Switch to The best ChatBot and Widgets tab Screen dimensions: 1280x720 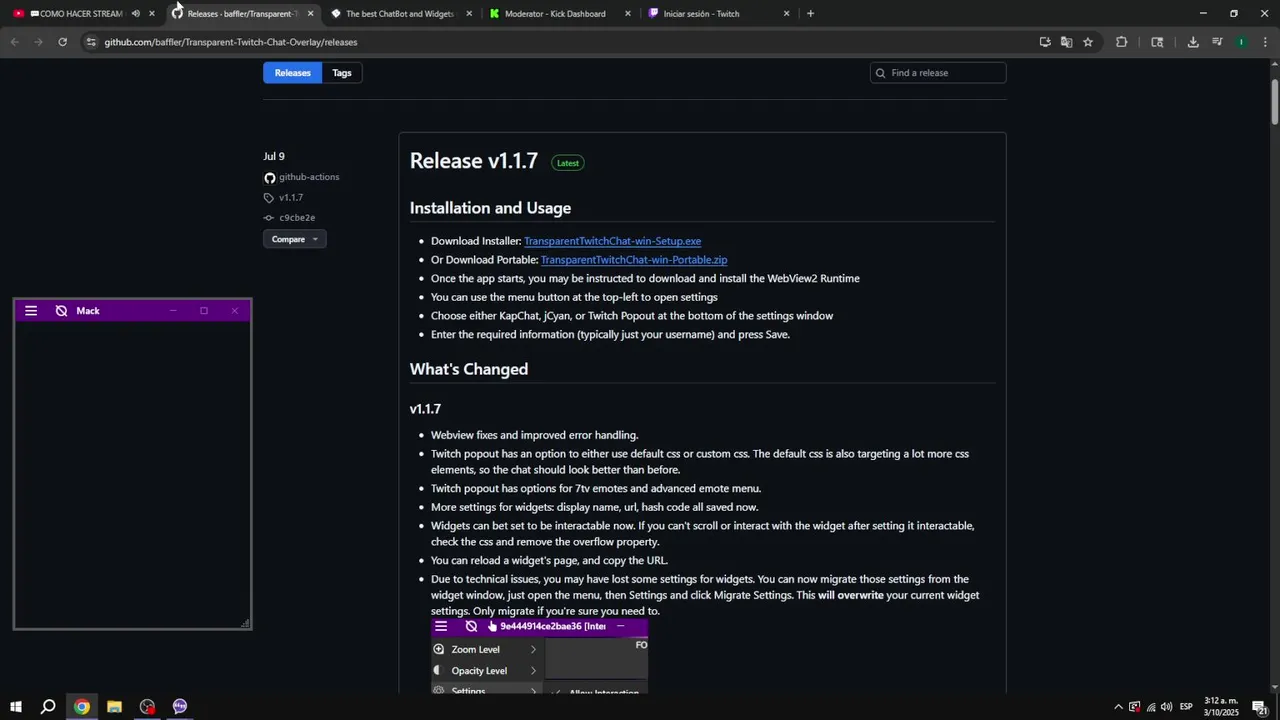point(399,14)
